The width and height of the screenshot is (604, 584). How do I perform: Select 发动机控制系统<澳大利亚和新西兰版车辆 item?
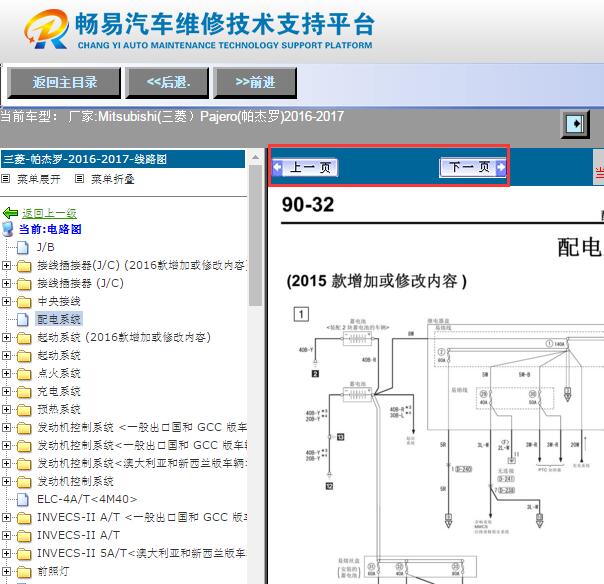click(141, 463)
